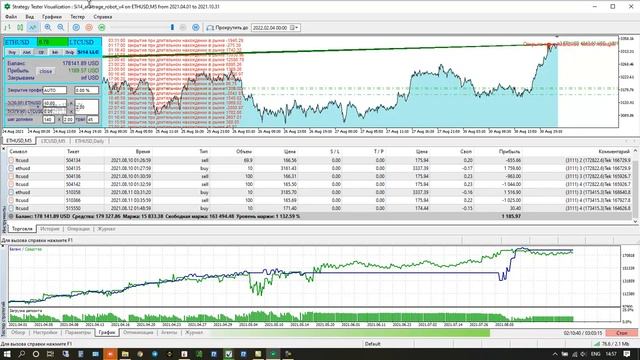Open the tester Агенты tab

click(169, 333)
